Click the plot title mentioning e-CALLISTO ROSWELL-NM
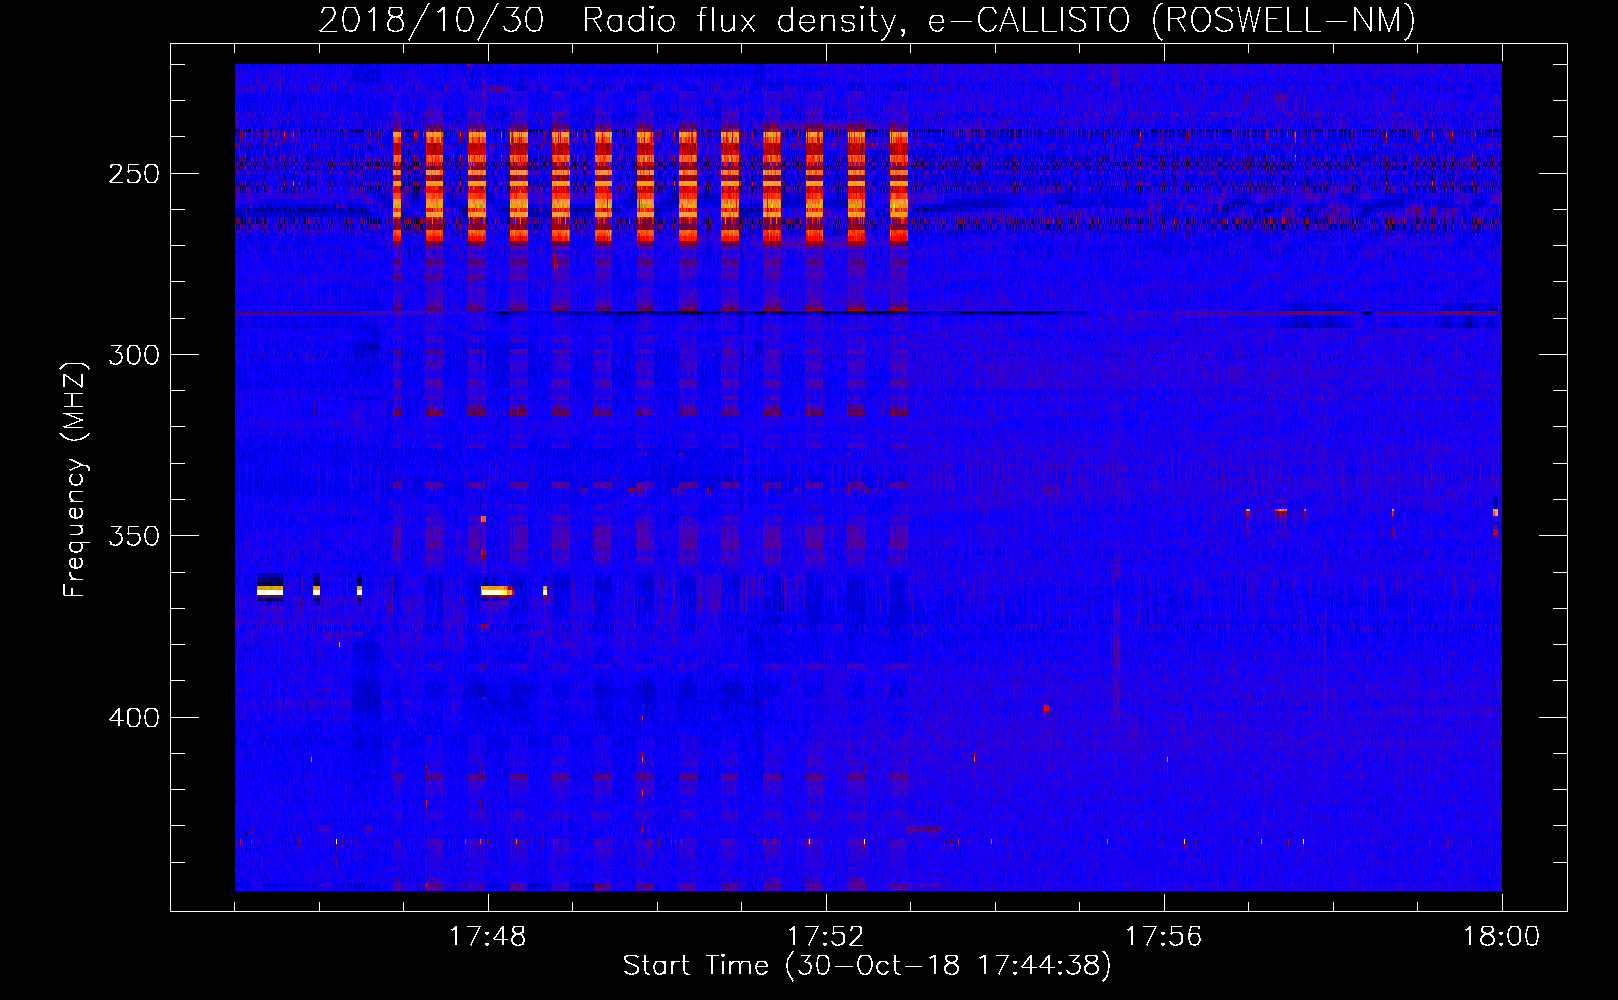Screen dimensions: 1618x1000 (x=867, y=20)
